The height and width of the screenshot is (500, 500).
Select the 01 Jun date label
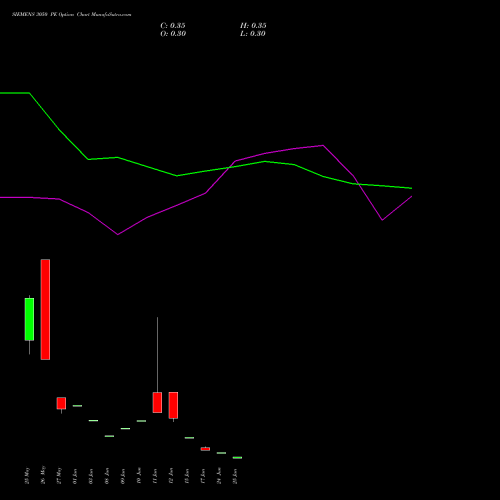[75, 476]
